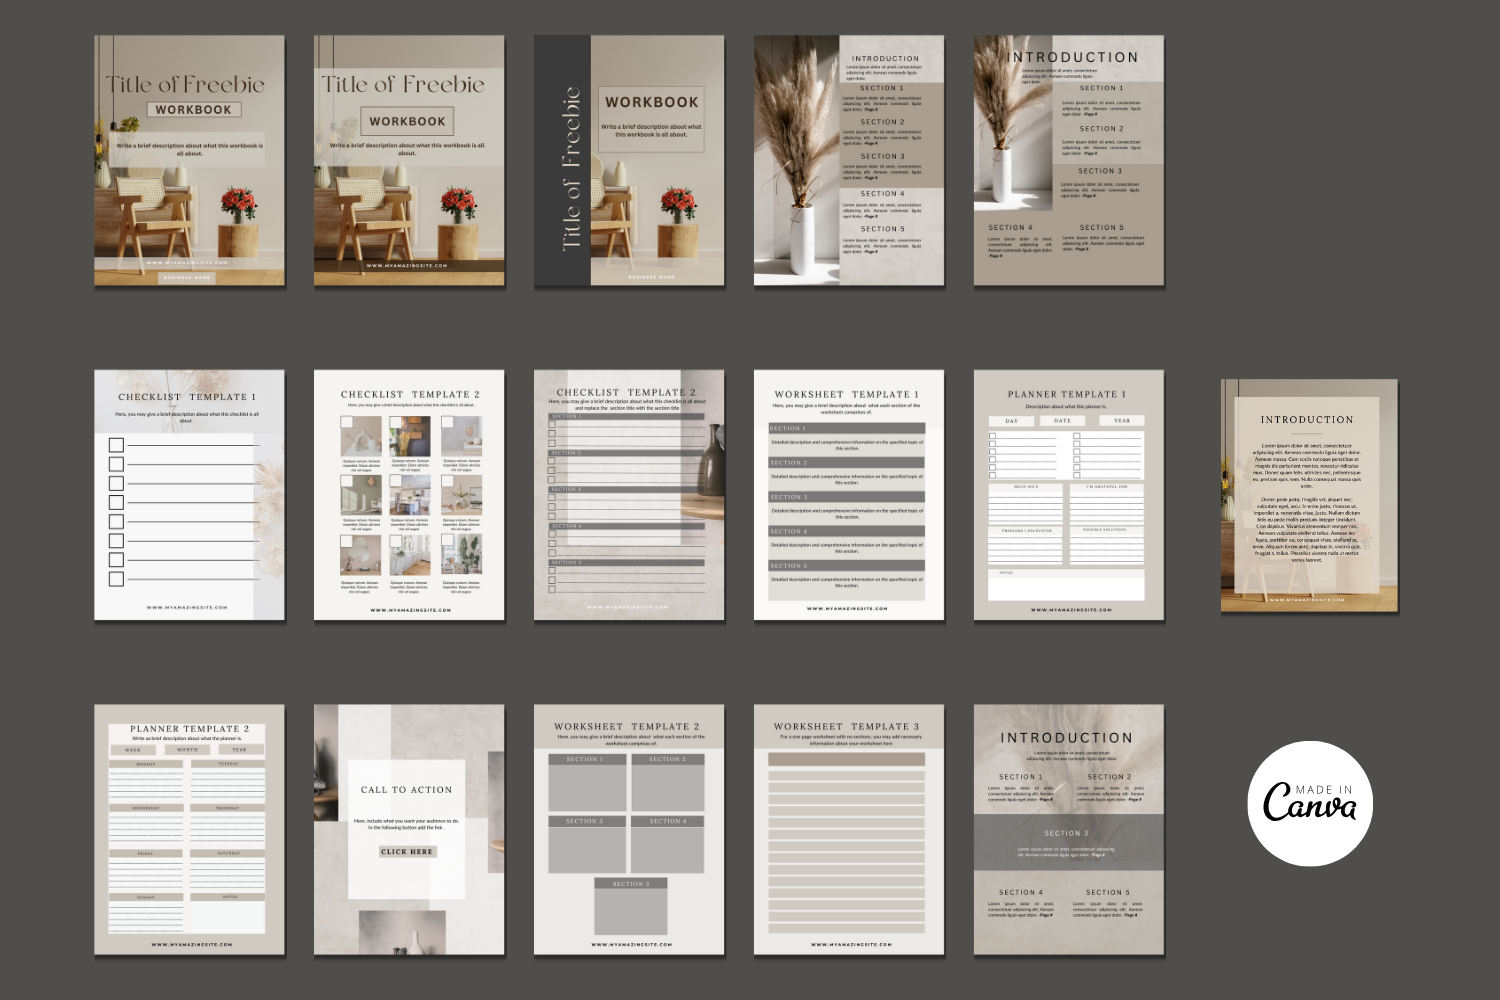Click the MONTH field on Planner Template 2
The height and width of the screenshot is (1000, 1500).
point(188,749)
